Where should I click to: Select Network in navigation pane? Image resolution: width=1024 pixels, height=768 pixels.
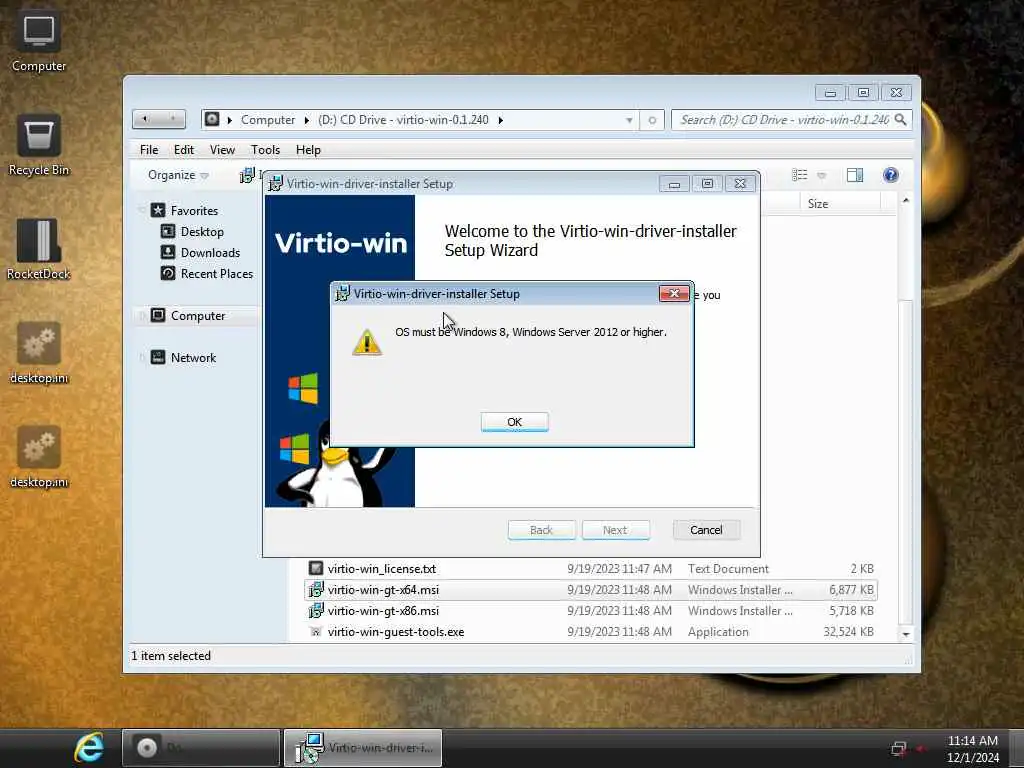click(193, 357)
